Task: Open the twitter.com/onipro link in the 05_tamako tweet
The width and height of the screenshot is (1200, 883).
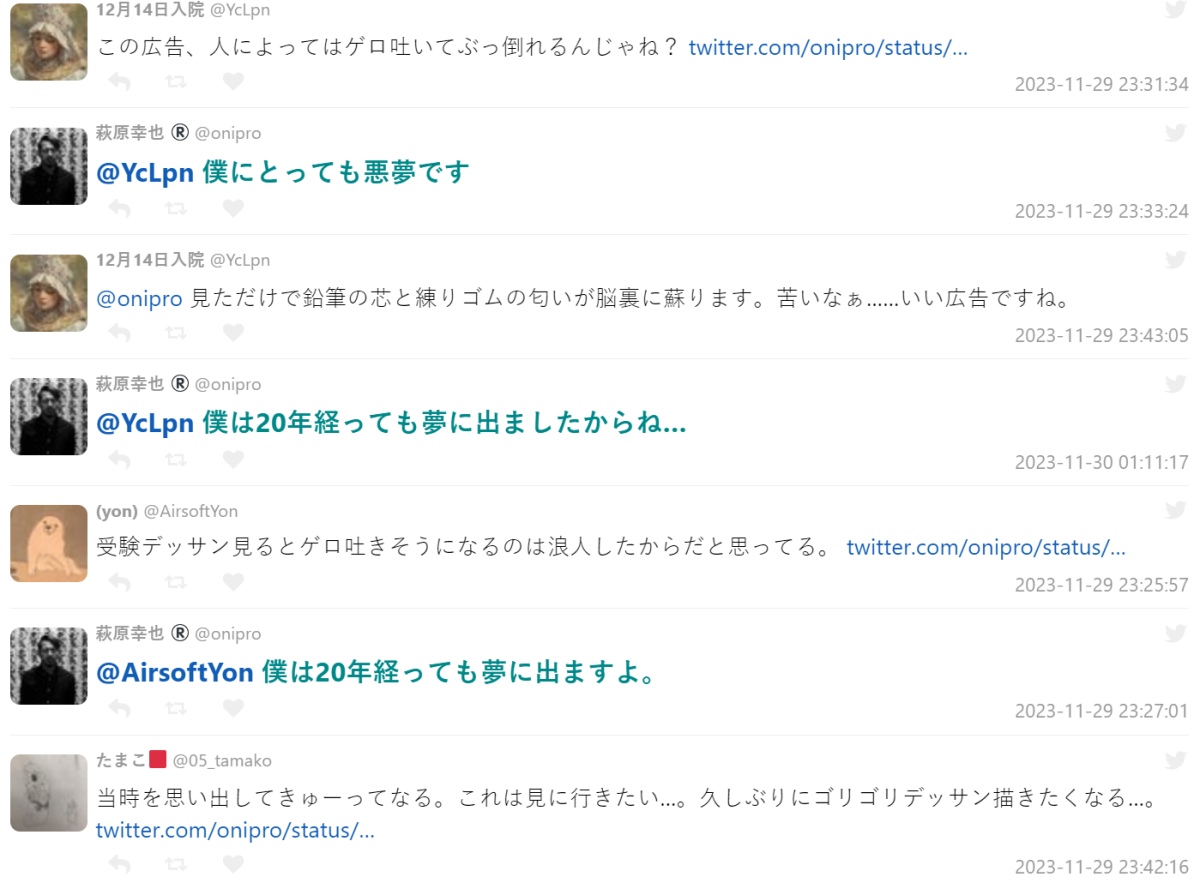Action: click(235, 830)
